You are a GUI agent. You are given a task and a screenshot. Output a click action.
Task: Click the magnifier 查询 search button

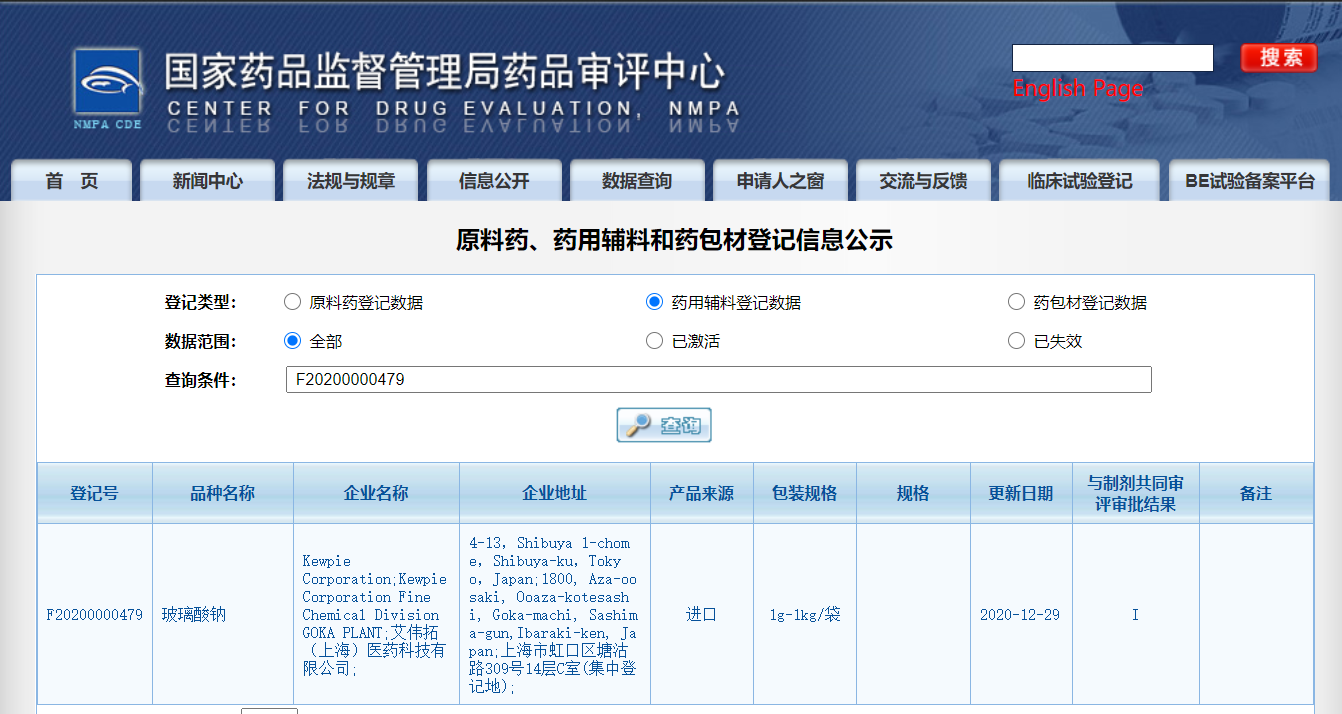(x=663, y=424)
